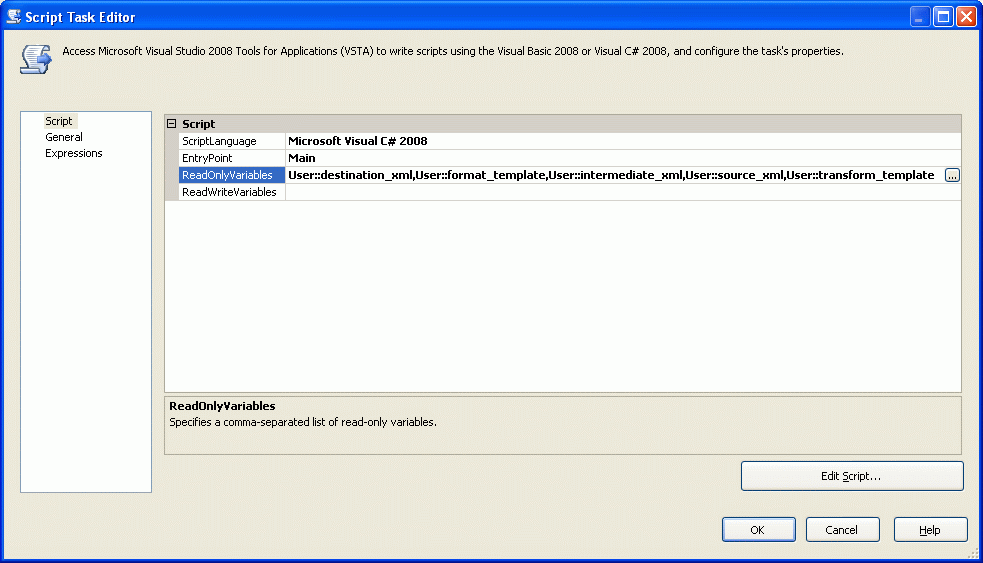Viewport: 983px width, 563px height.
Task: Click the Microsoft Visual C# 2008 value
Action: click(357, 141)
